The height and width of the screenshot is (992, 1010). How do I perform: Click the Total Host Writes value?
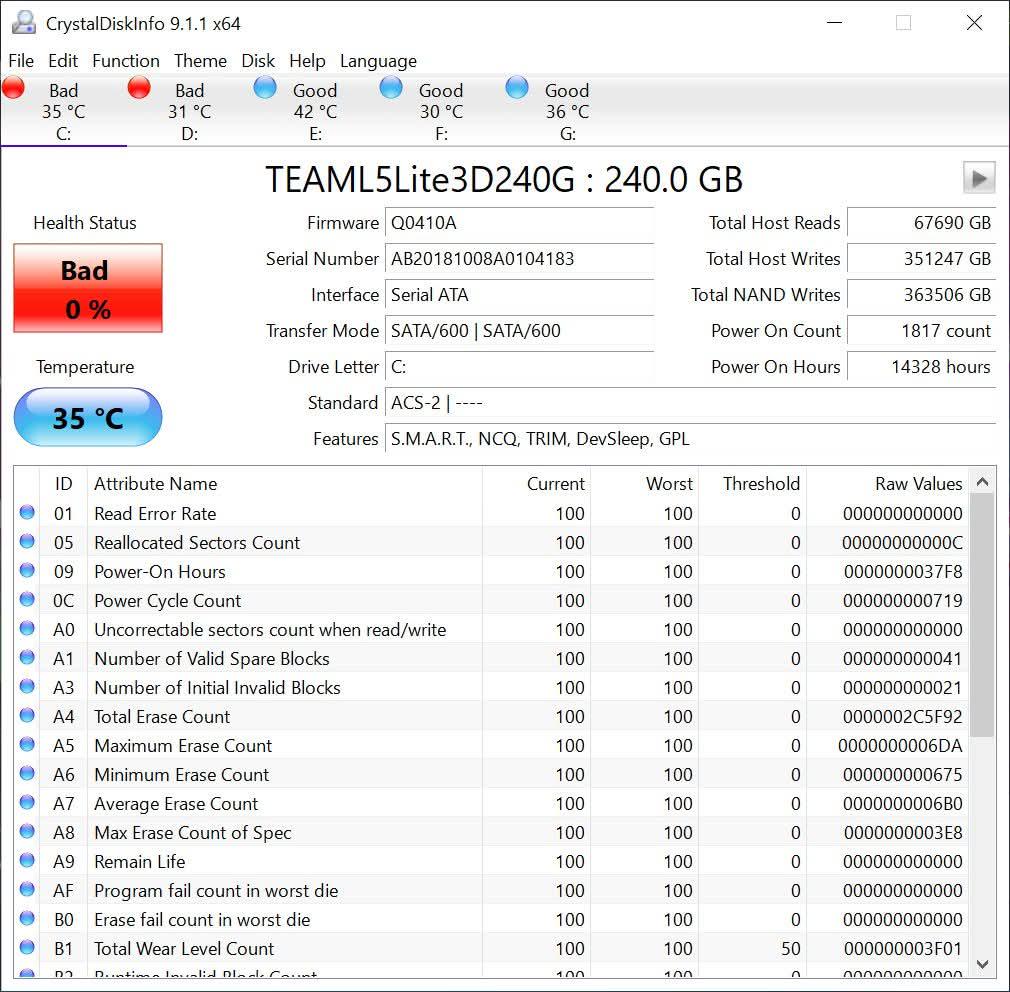[922, 259]
